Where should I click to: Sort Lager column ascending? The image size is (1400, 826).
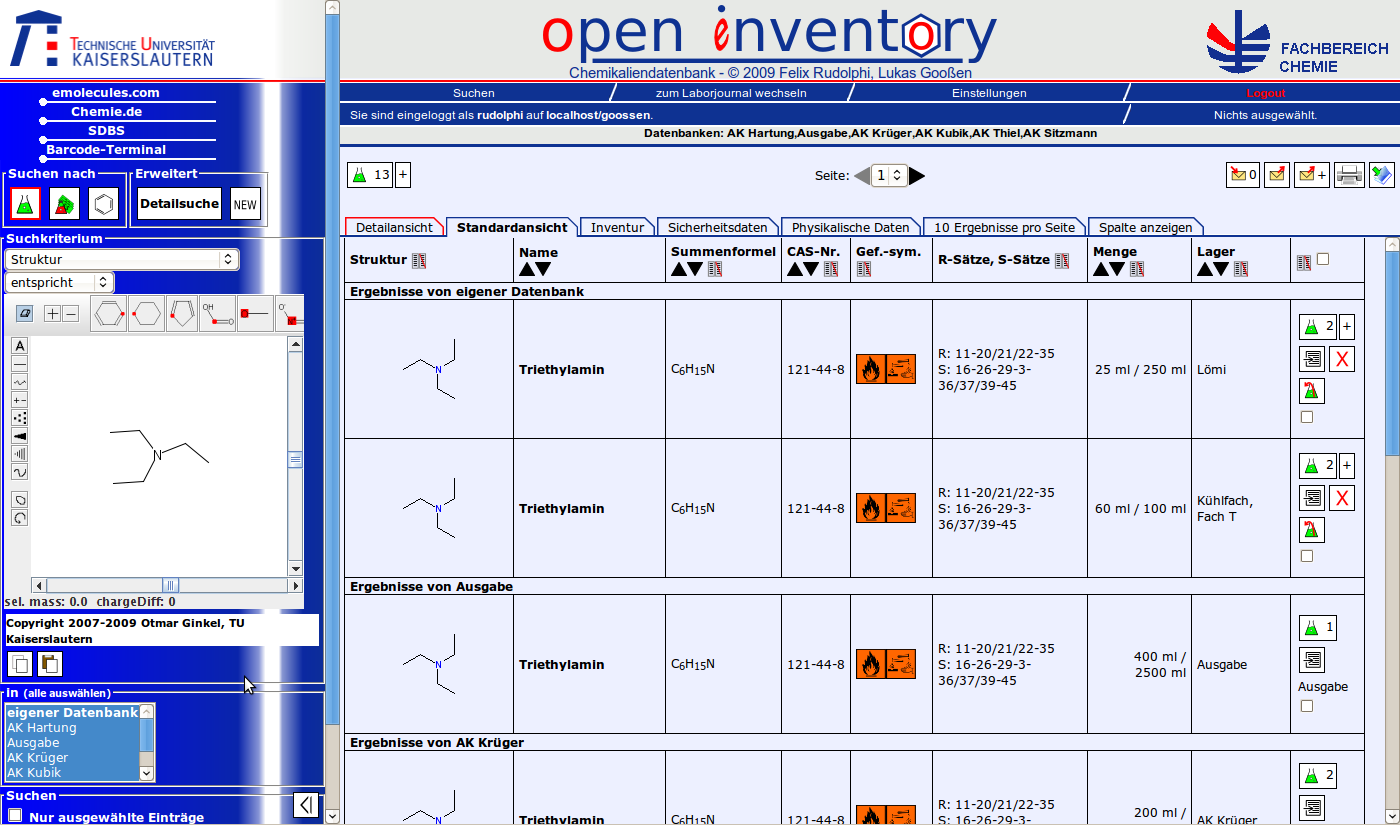(1205, 269)
